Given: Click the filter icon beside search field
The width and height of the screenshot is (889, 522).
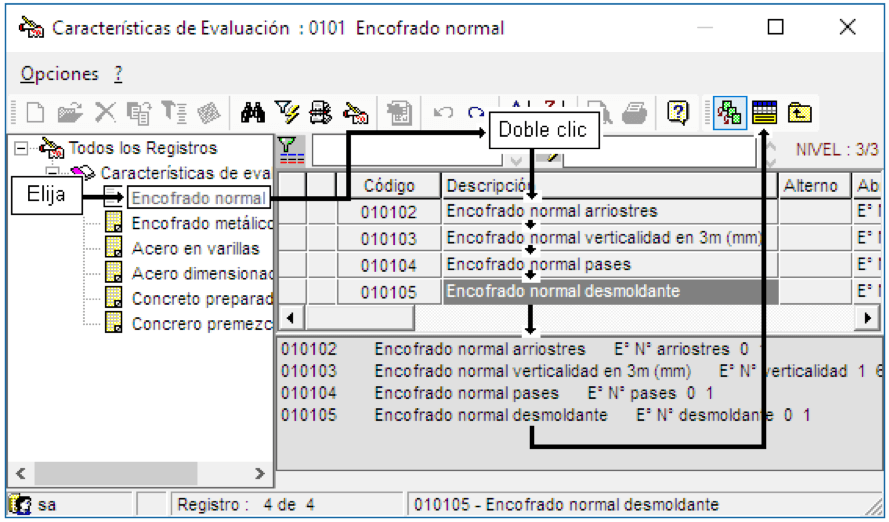Looking at the screenshot, I should (x=289, y=151).
